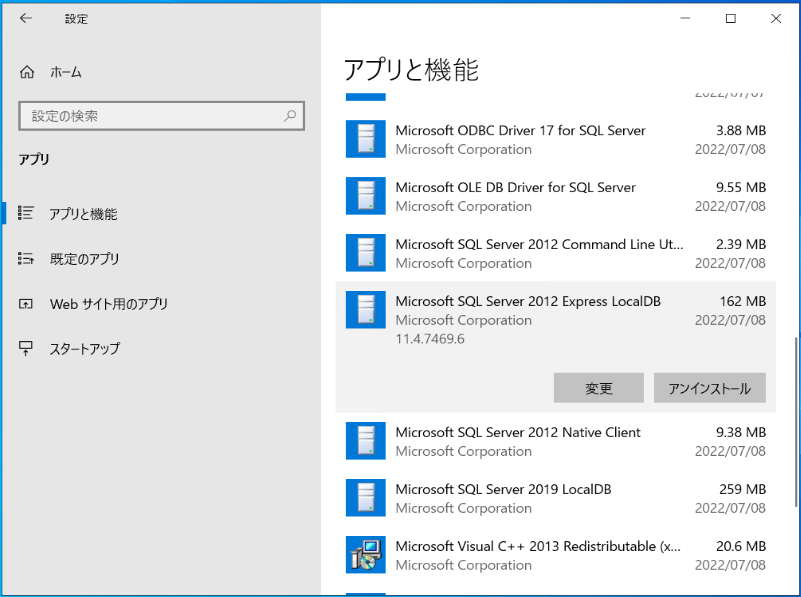This screenshot has height=597, width=801.
Task: Select Microsoft SQL Server 2019 LocalDB
Action: [x=556, y=497]
